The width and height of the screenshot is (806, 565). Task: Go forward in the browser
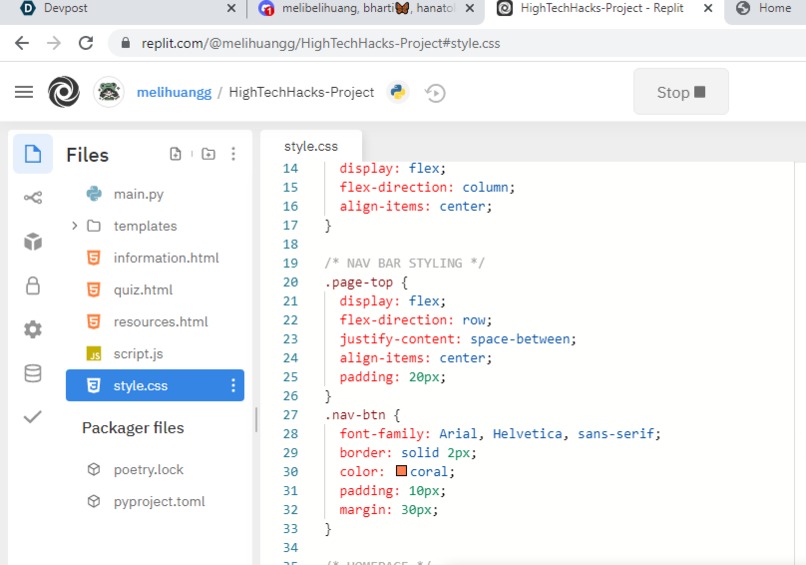(x=54, y=43)
